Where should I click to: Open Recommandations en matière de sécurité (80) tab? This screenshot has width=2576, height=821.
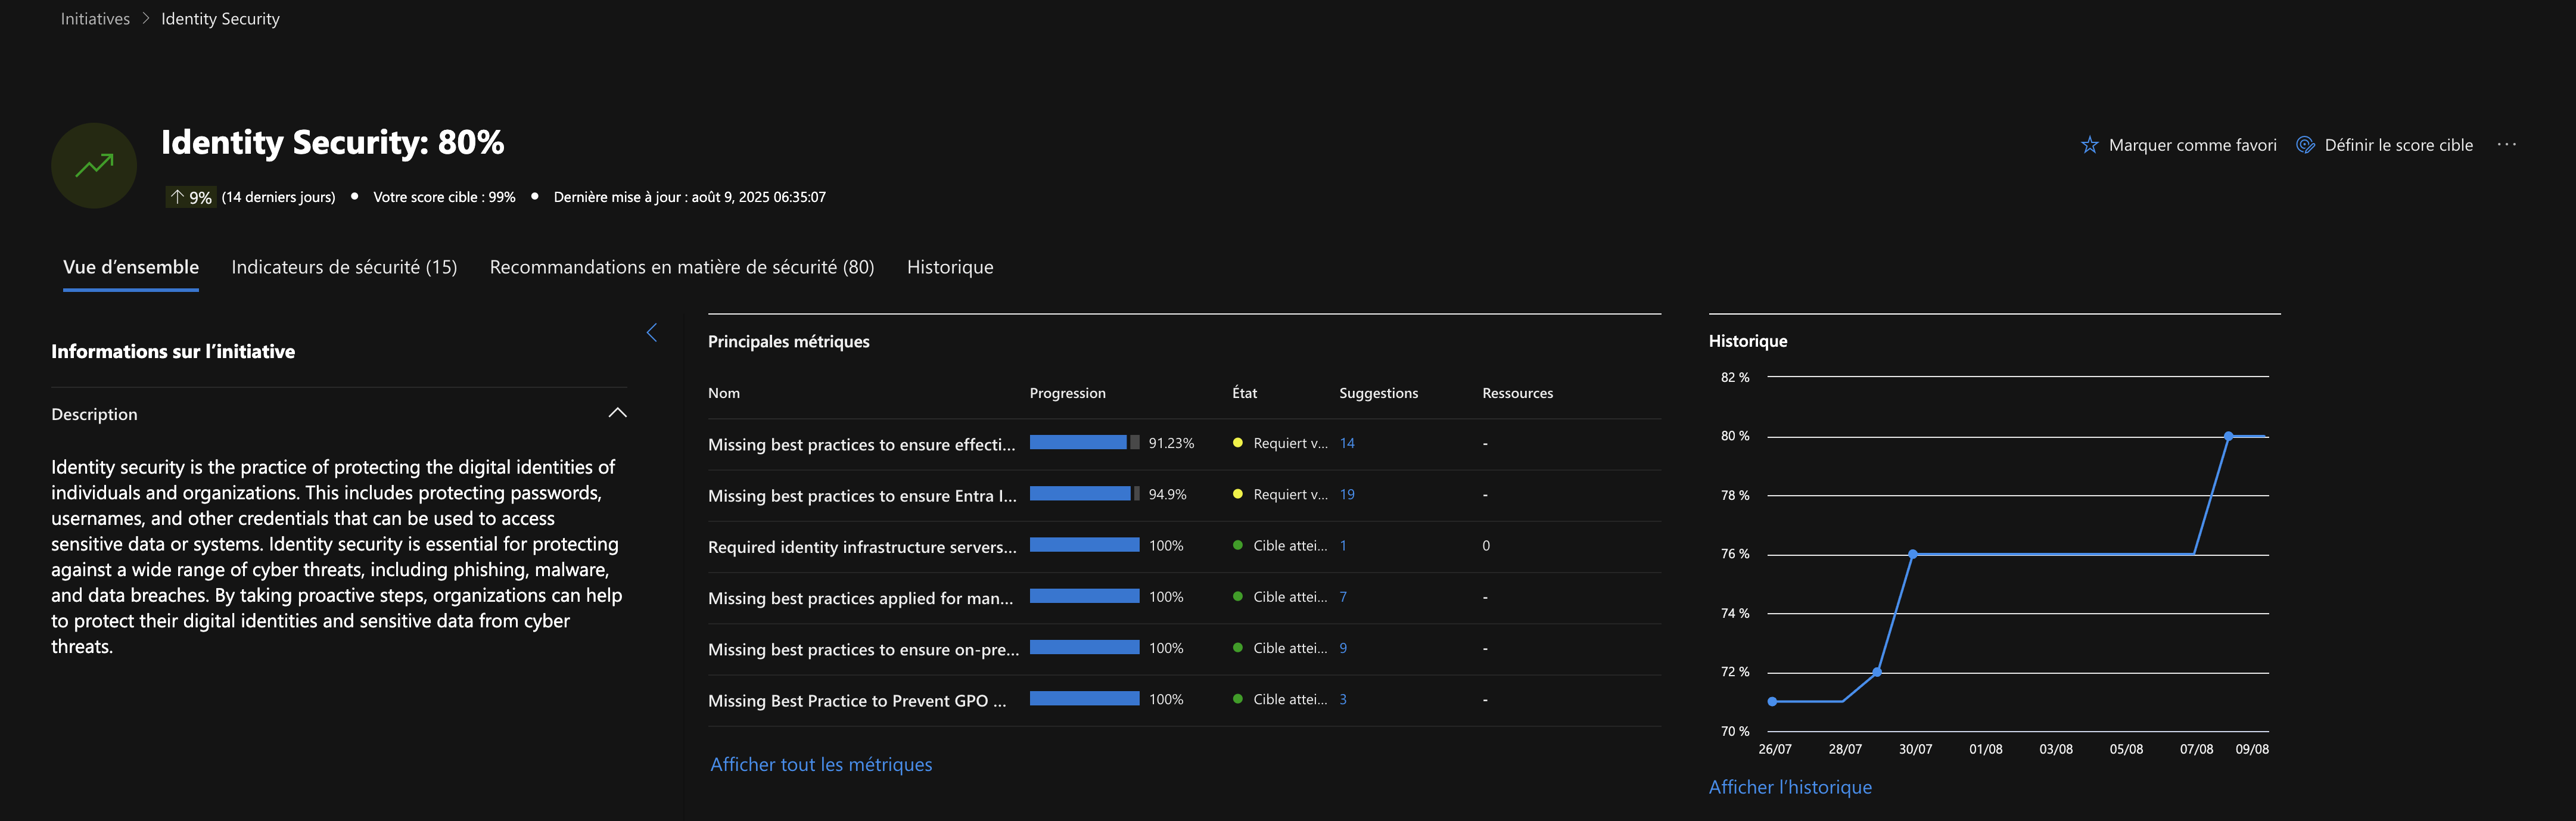682,267
